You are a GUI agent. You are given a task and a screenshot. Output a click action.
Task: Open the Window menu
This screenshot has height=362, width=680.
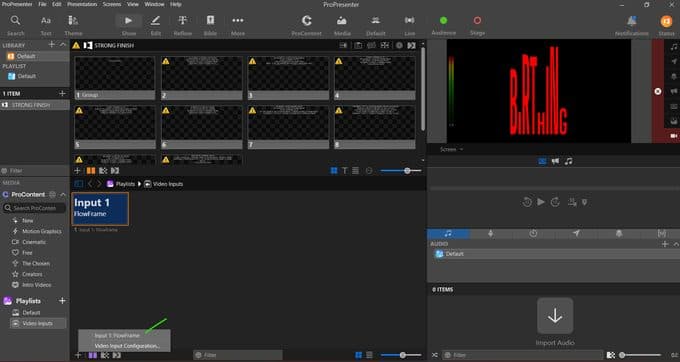click(154, 4)
